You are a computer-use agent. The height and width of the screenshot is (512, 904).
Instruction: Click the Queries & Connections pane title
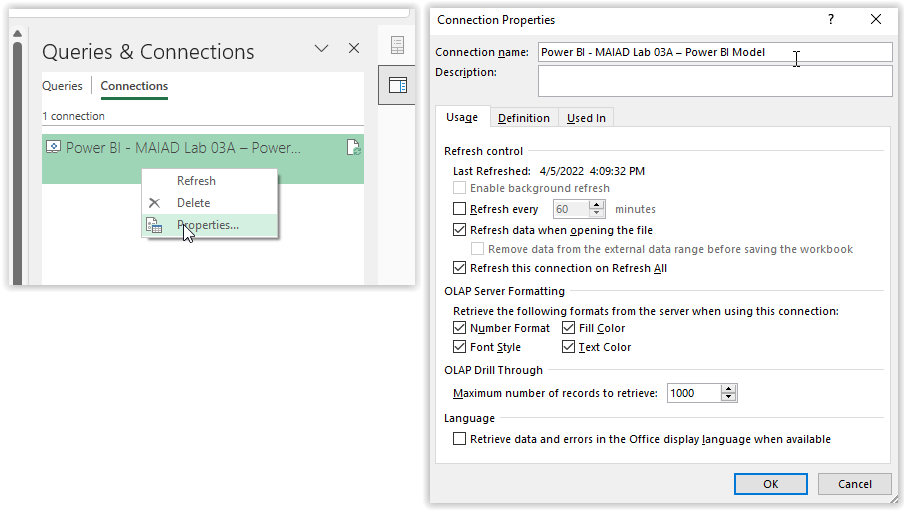tap(148, 52)
